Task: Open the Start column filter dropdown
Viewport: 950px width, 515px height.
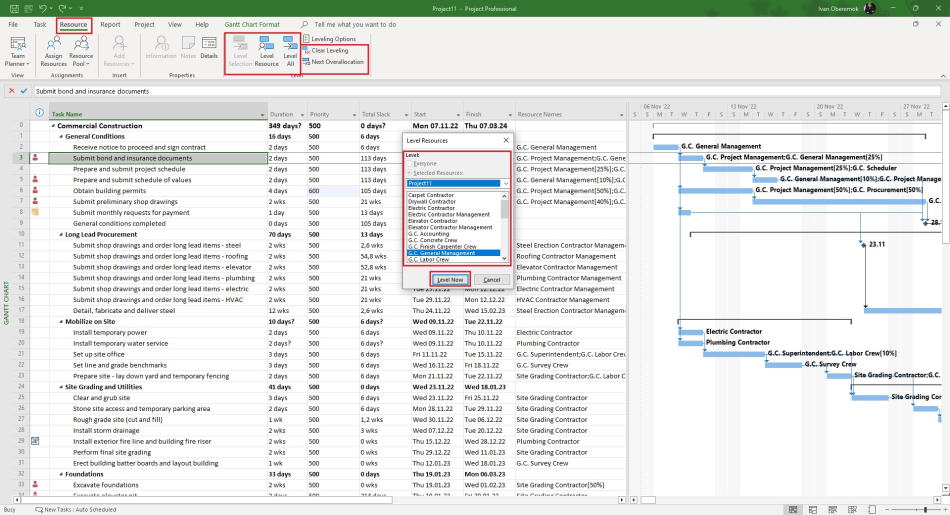Action: 458,115
